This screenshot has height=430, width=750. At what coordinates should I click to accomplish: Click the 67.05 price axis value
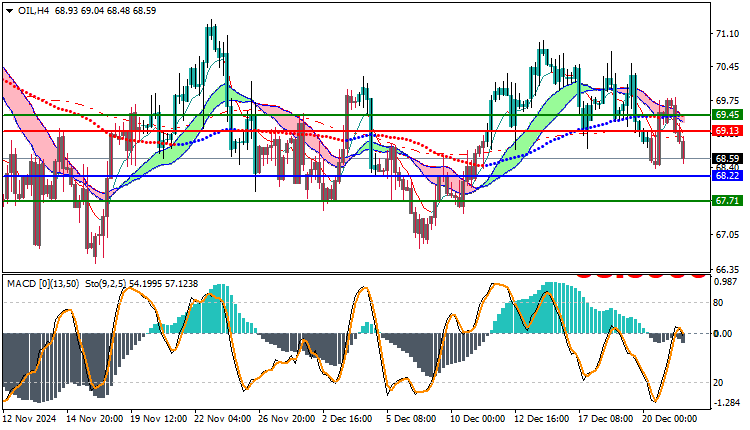pos(727,234)
